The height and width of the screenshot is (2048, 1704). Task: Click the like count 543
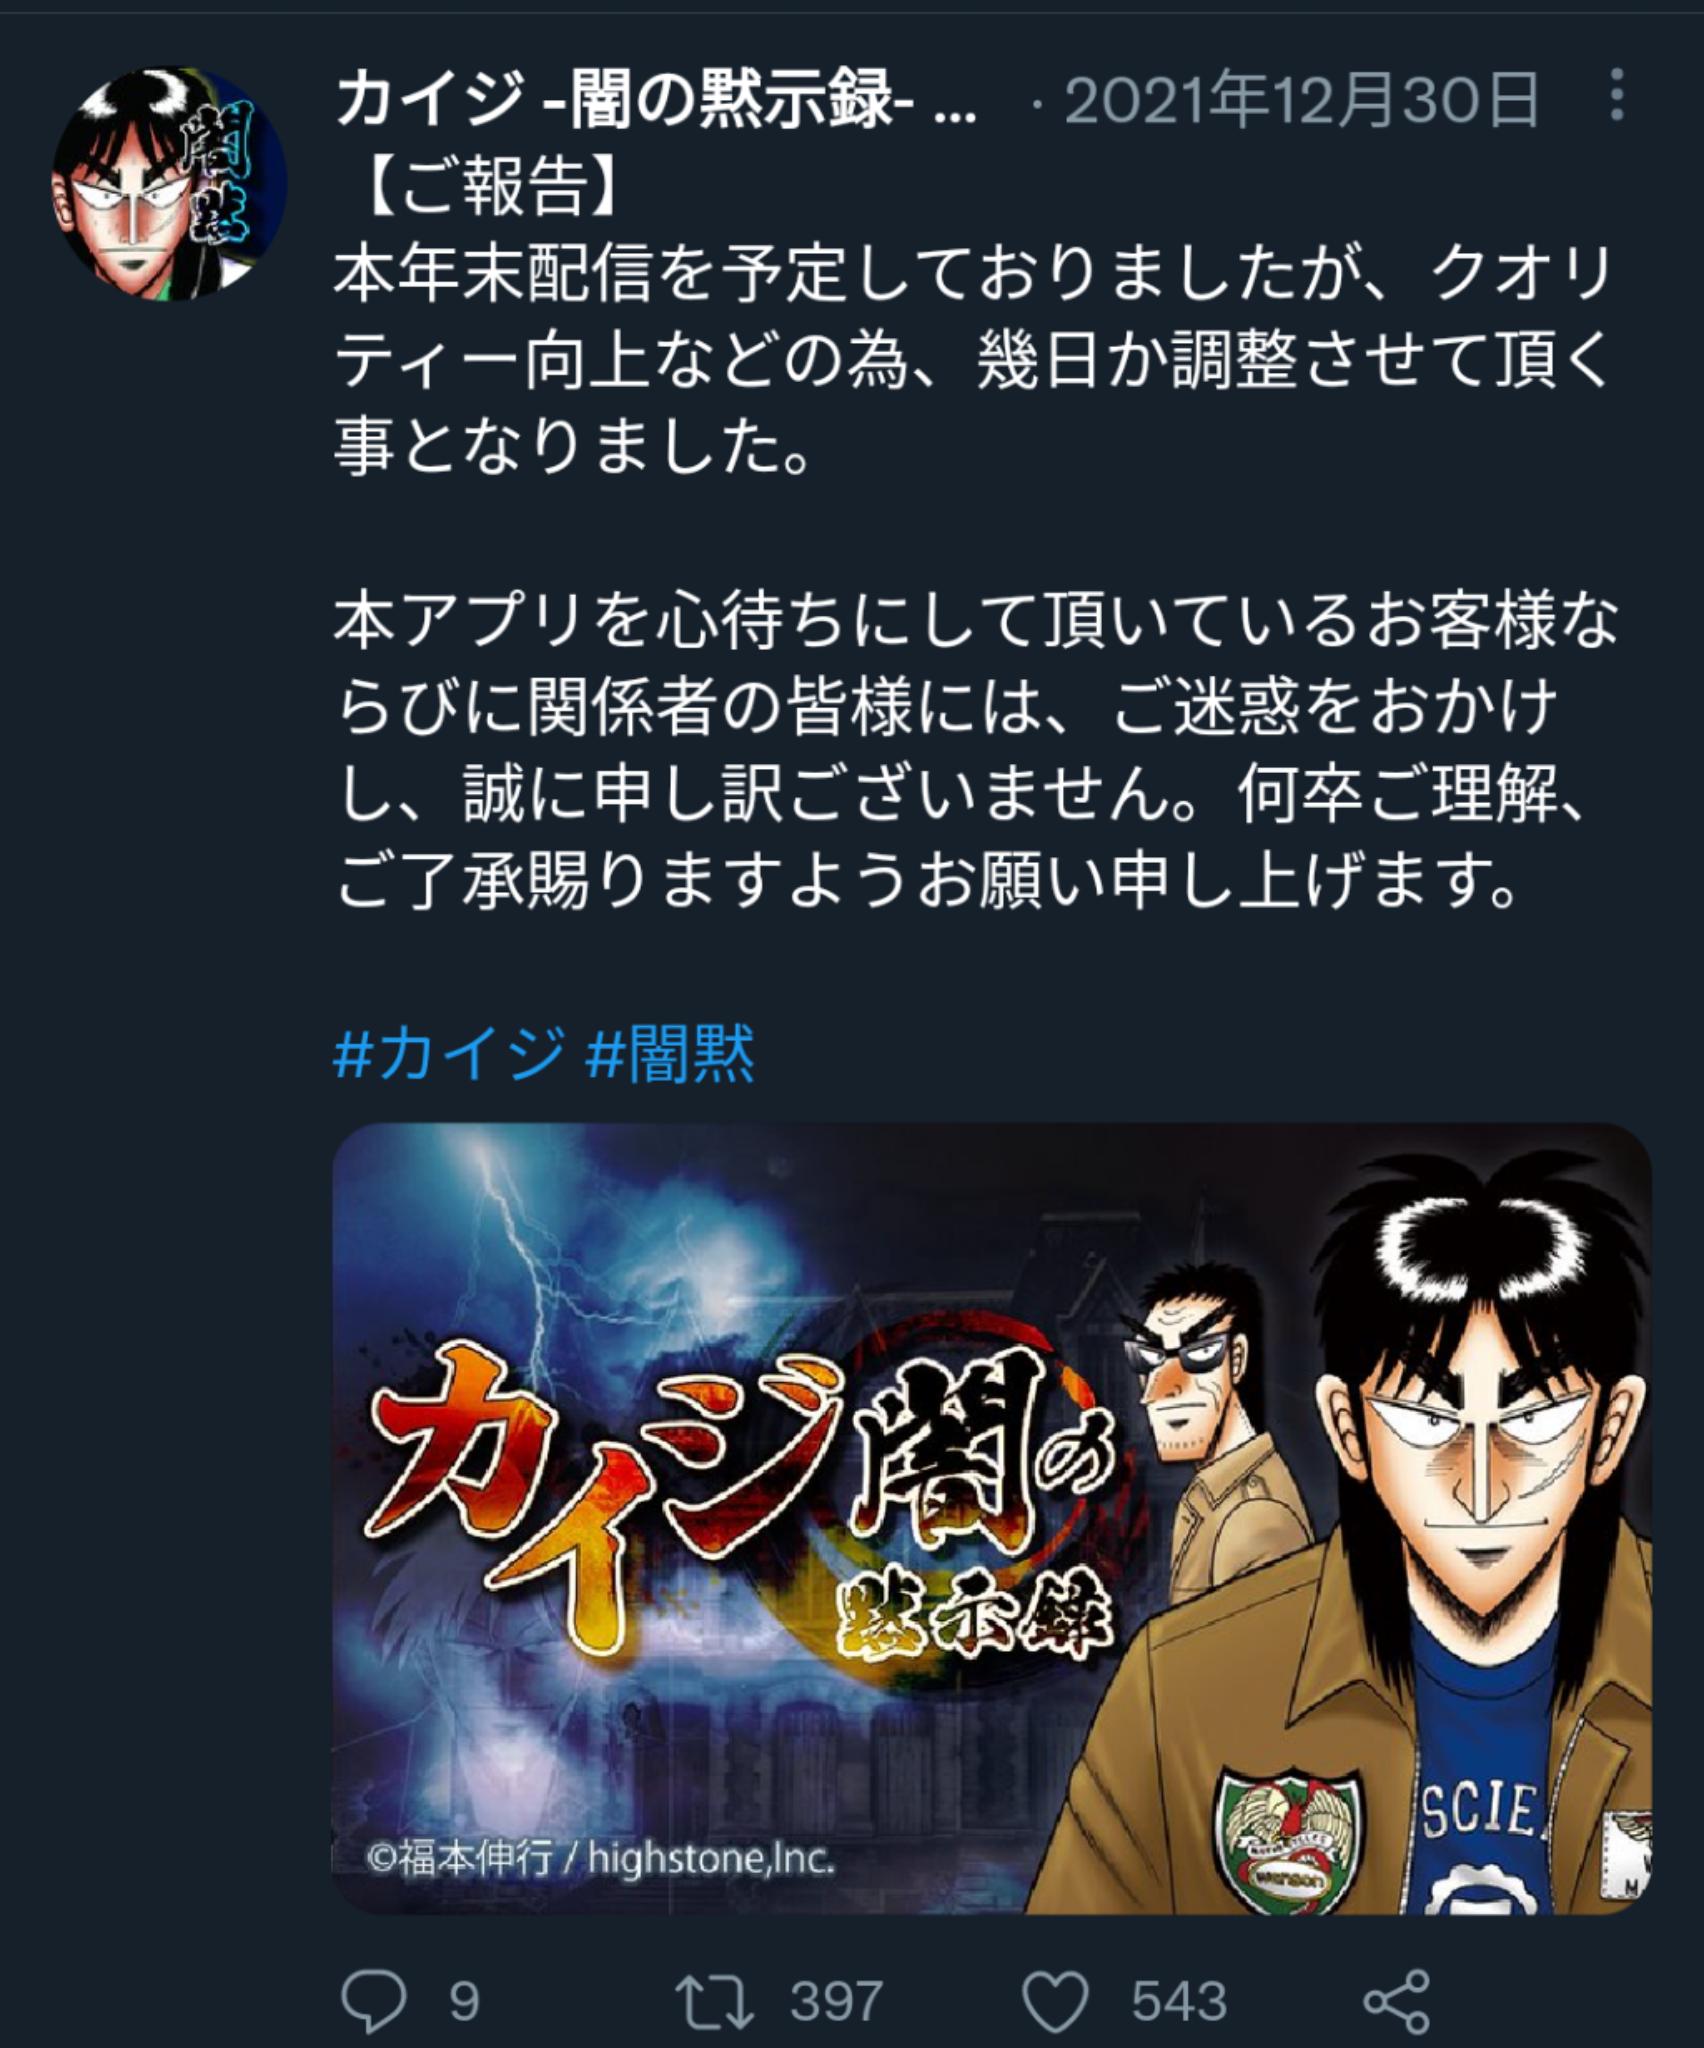(x=1179, y=2002)
